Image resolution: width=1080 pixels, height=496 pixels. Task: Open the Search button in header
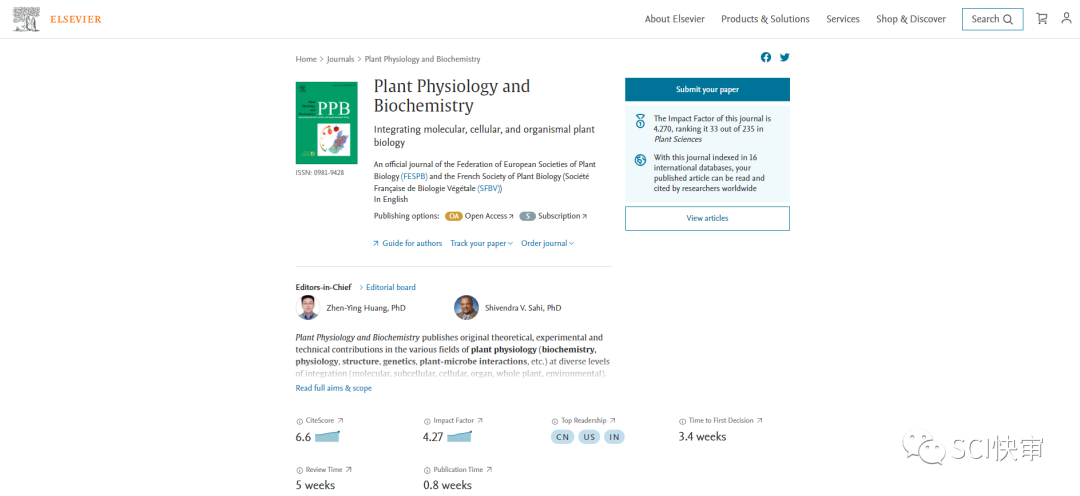pyautogui.click(x=992, y=19)
